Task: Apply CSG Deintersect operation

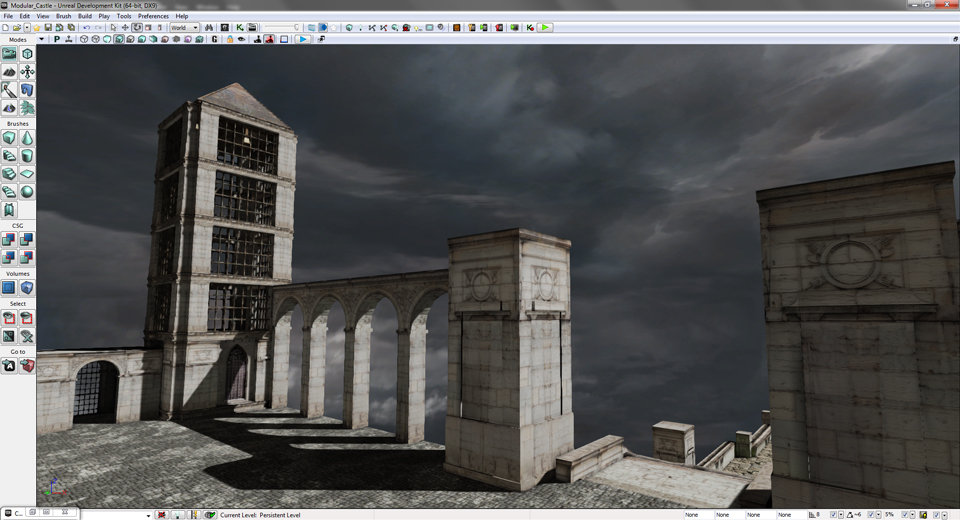Action: click(x=27, y=257)
